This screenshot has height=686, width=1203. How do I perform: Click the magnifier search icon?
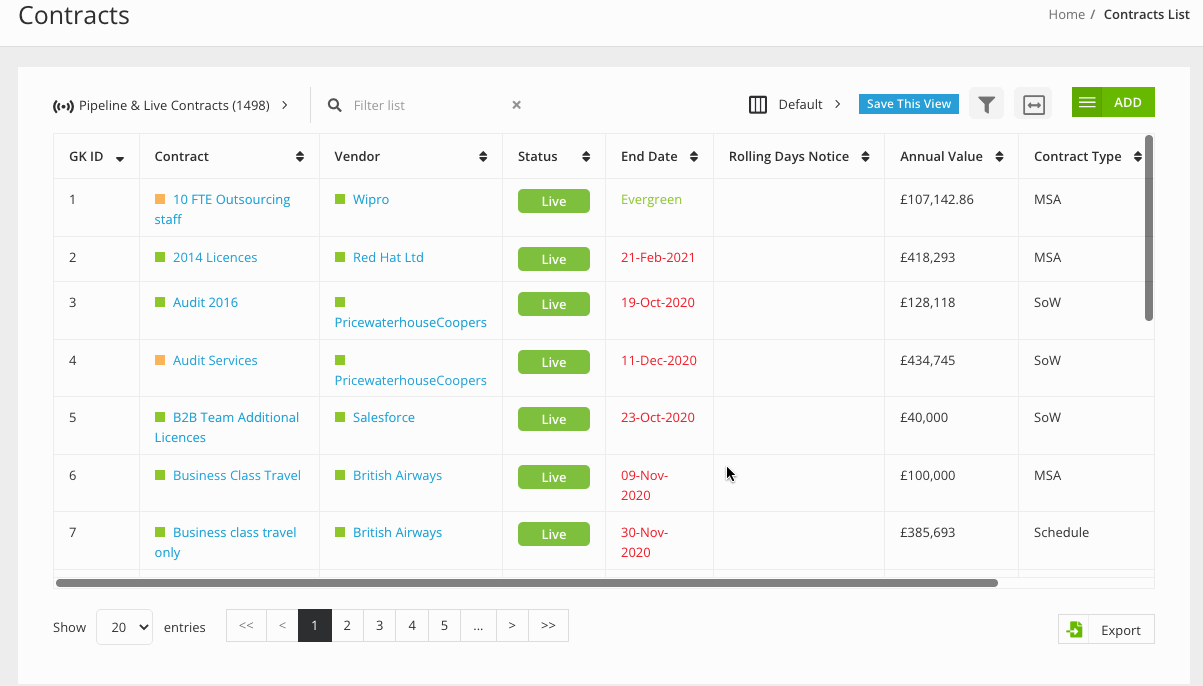tap(335, 105)
